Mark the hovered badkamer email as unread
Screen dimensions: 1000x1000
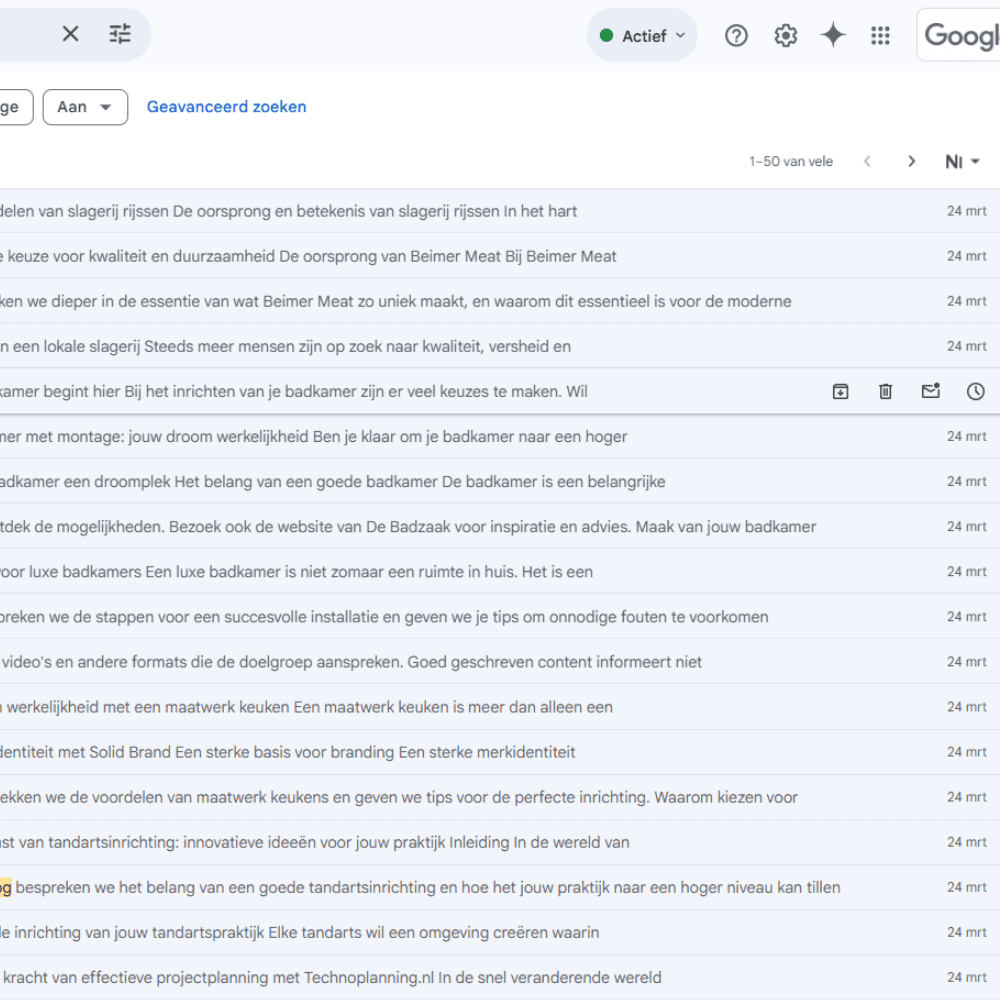[930, 391]
